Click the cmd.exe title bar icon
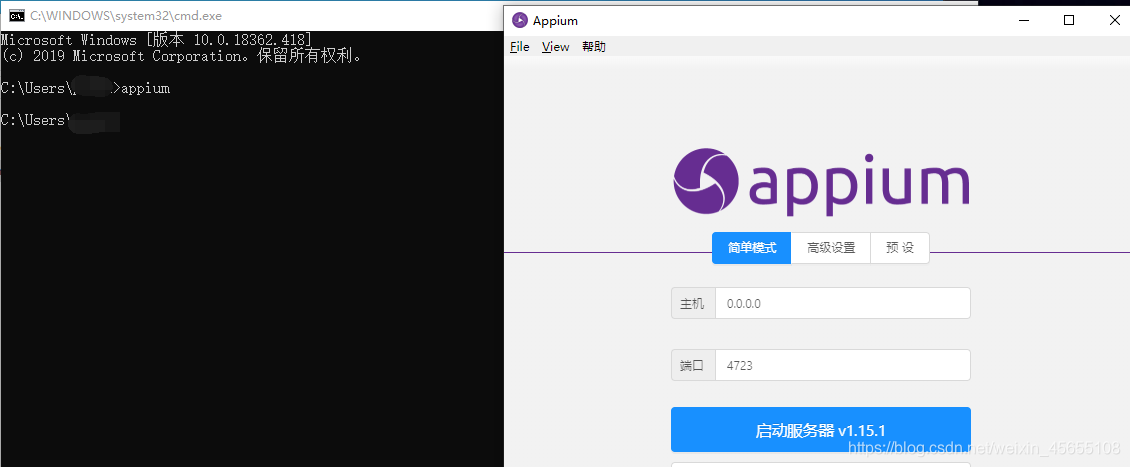The height and width of the screenshot is (467, 1130). point(16,15)
